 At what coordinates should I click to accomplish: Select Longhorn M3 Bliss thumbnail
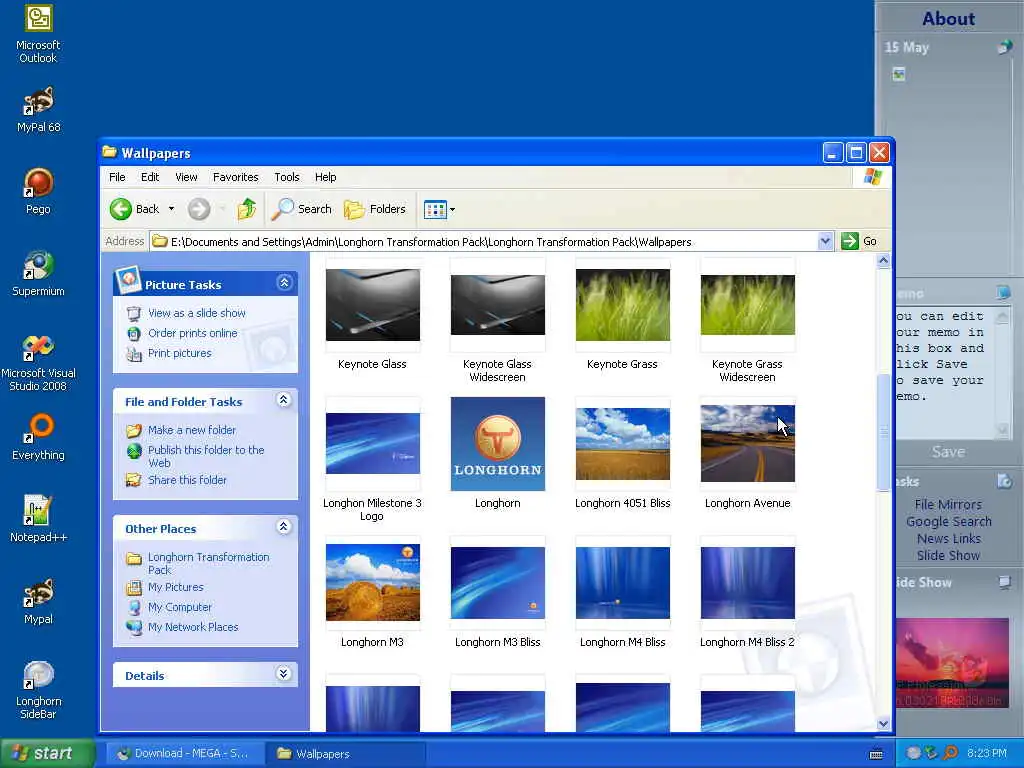tap(498, 583)
